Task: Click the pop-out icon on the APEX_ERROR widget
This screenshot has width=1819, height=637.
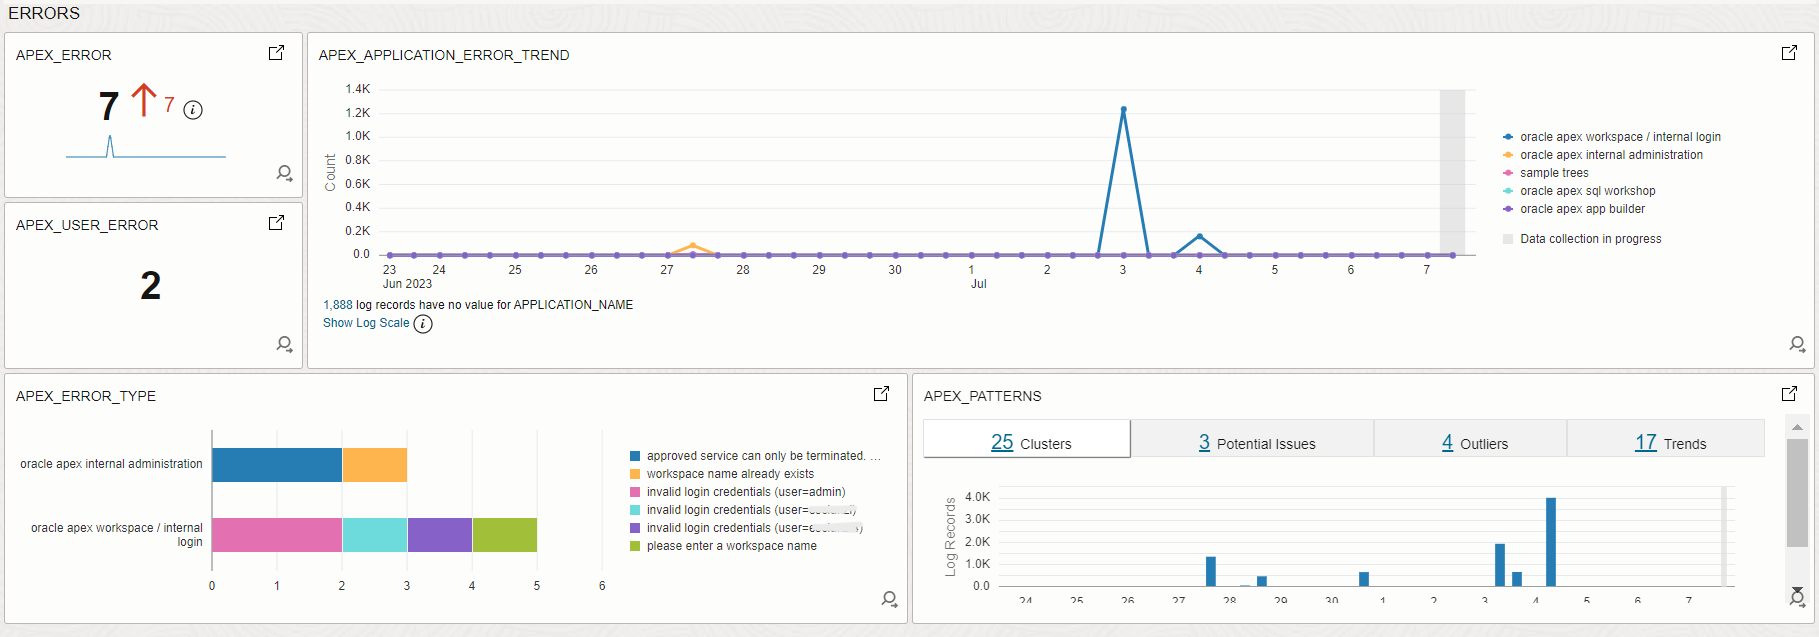Action: click(276, 53)
